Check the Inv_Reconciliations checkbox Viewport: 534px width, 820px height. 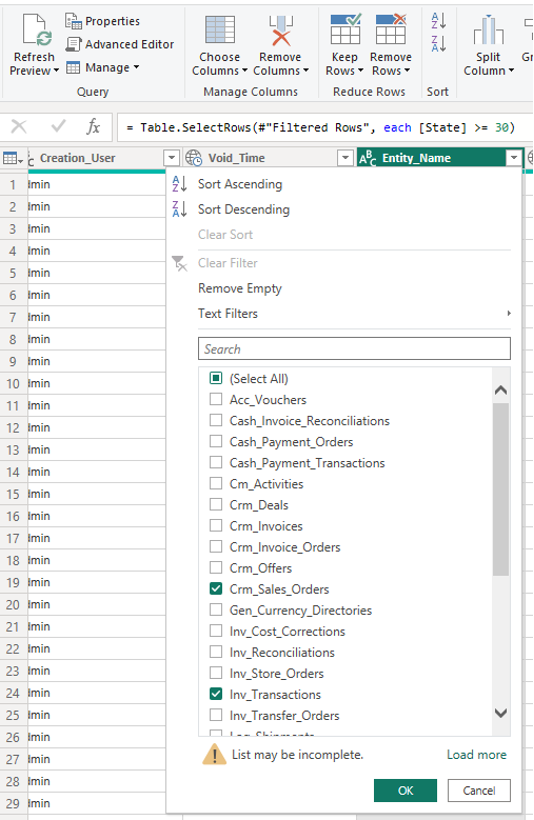[x=215, y=652]
